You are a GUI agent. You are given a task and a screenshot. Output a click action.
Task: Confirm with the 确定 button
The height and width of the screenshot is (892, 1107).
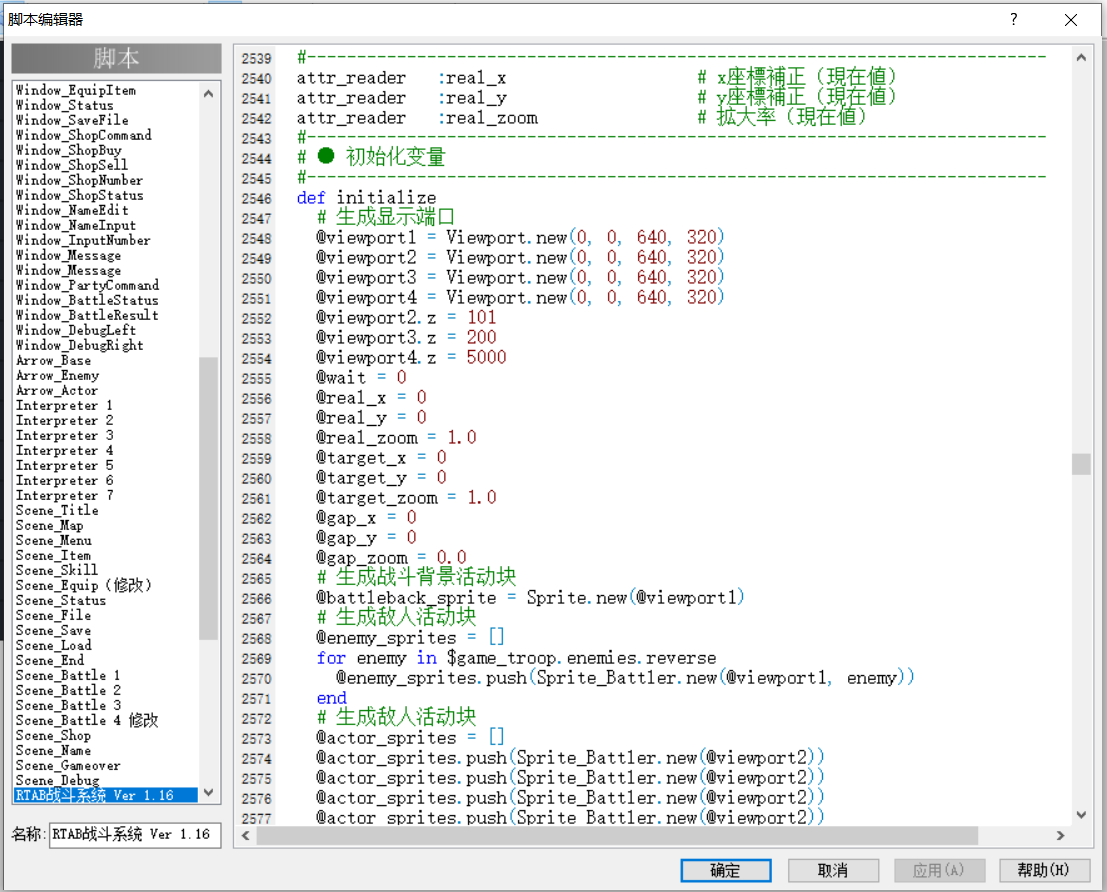click(726, 870)
